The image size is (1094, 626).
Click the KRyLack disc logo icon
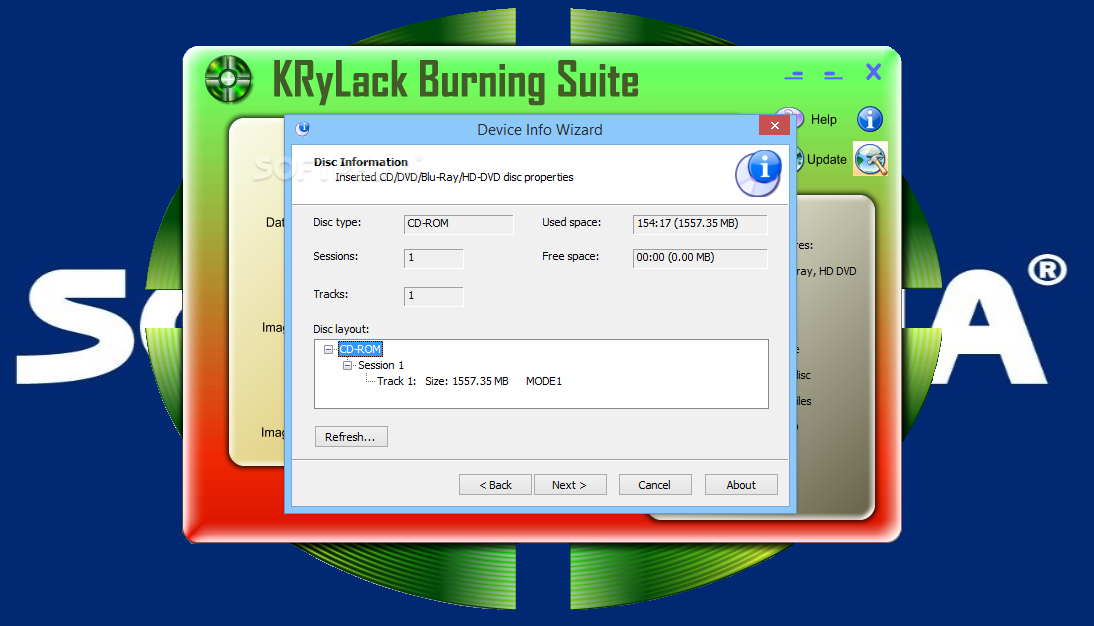coord(228,79)
